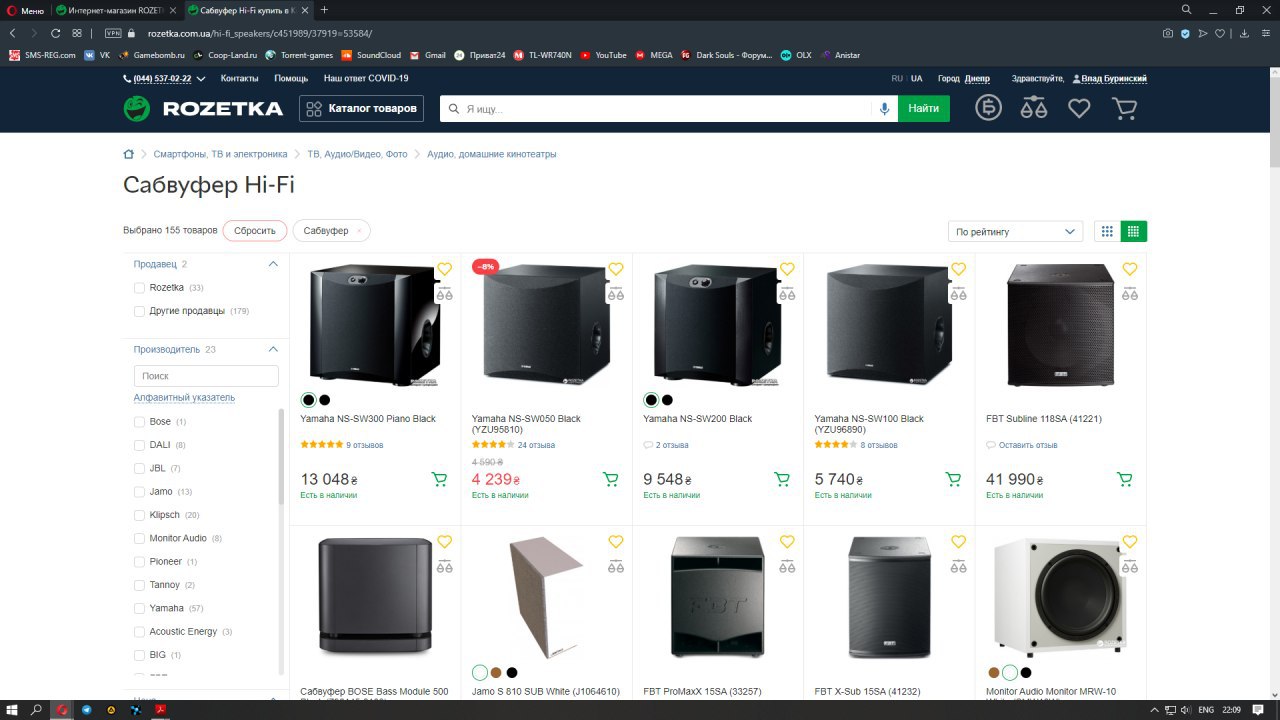
Task: Open user profile Влад Буринский
Action: coord(1114,78)
